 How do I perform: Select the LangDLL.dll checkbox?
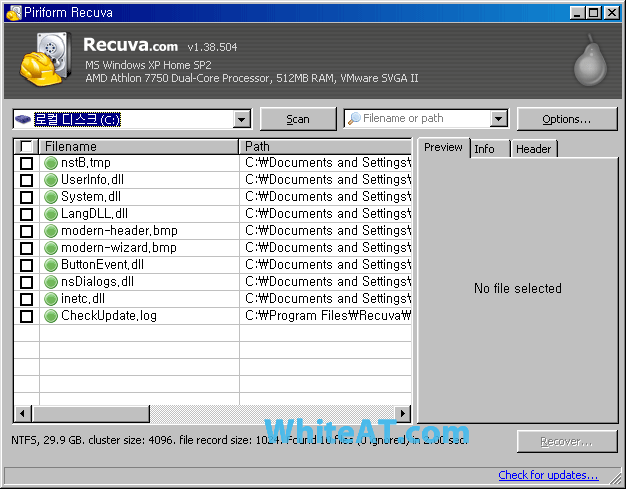click(x=26, y=214)
